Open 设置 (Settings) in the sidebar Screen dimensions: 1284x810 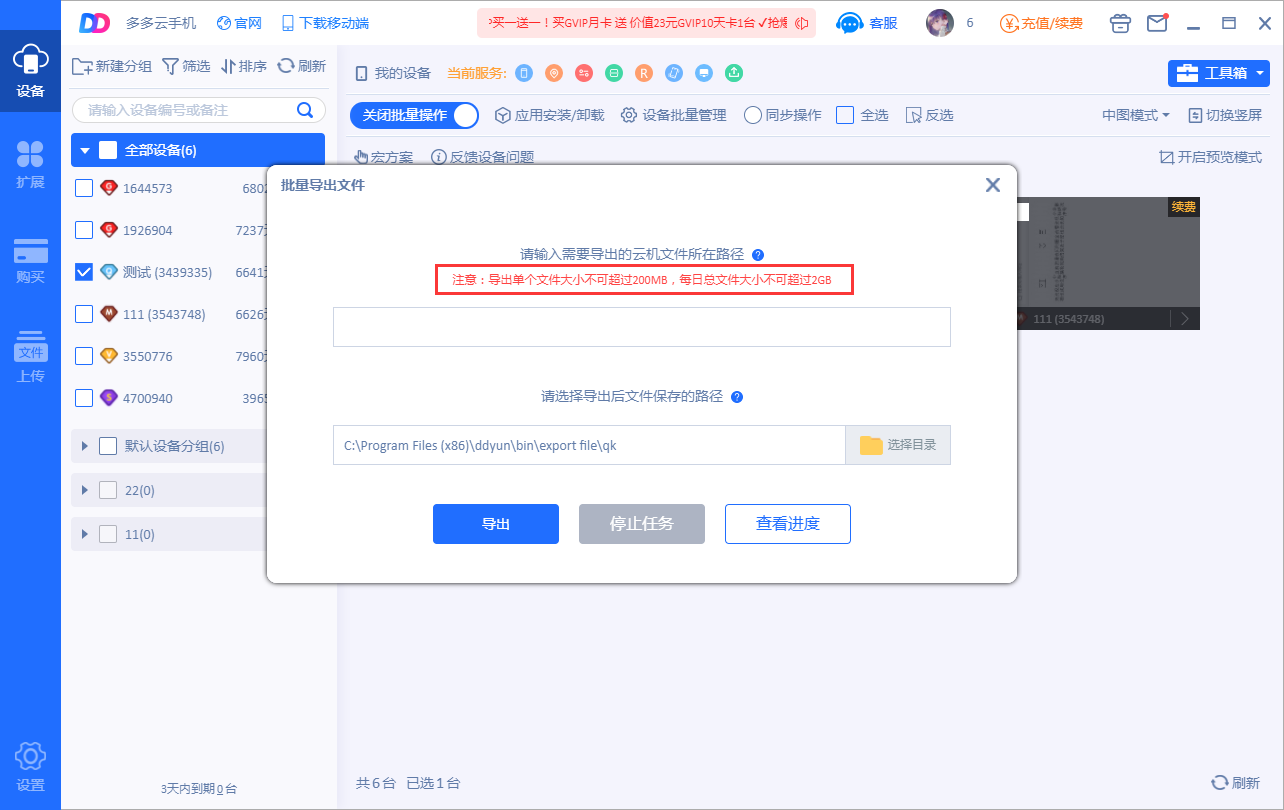pos(30,767)
